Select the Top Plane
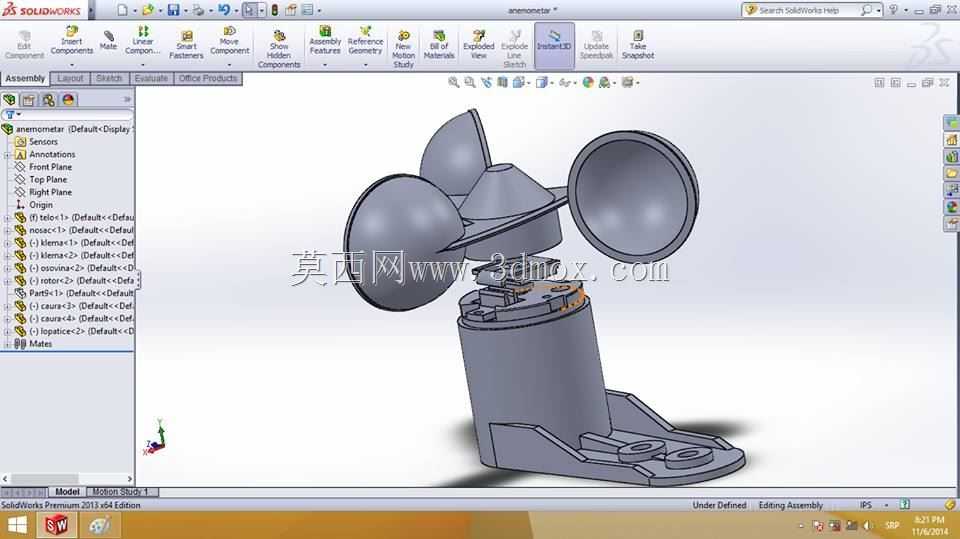 pyautogui.click(x=48, y=179)
